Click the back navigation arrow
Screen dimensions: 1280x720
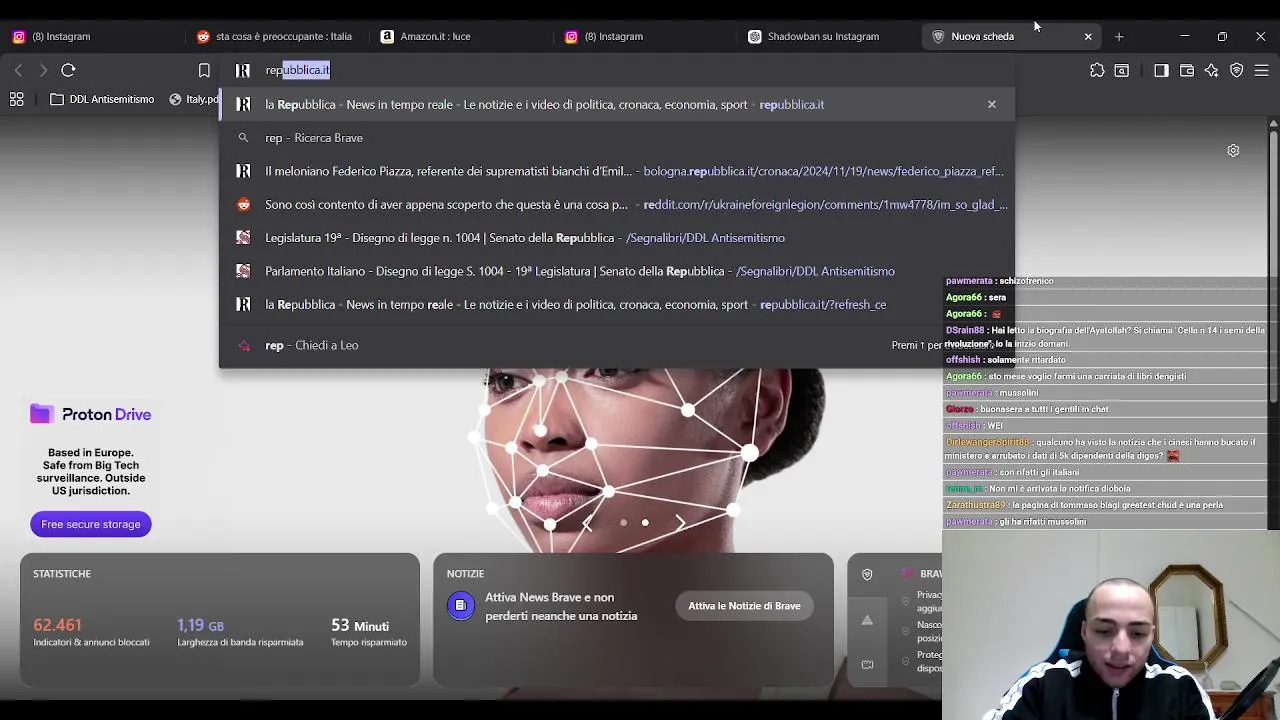18,70
